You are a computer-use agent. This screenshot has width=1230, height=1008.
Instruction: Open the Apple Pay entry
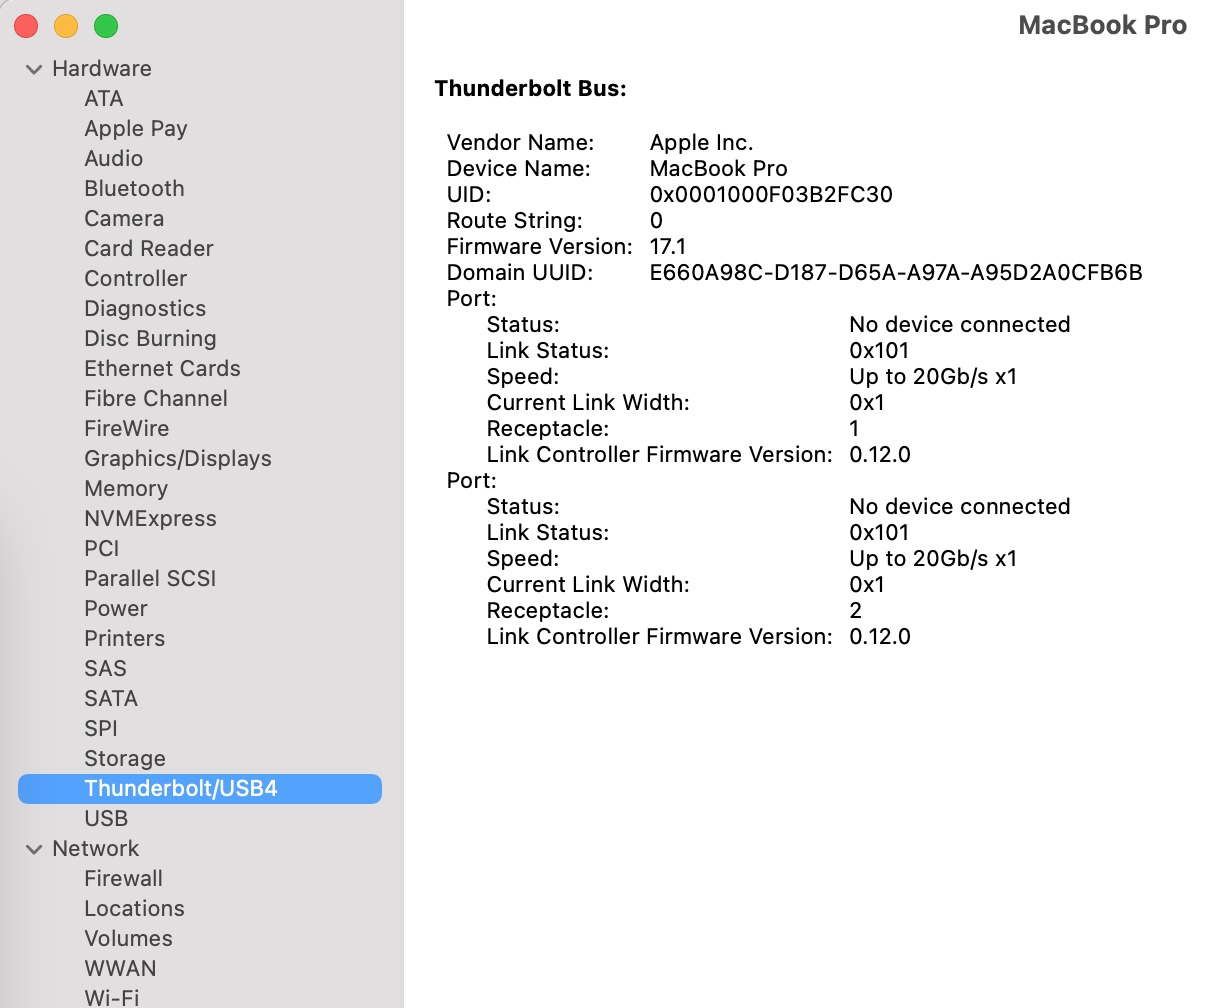(x=136, y=129)
